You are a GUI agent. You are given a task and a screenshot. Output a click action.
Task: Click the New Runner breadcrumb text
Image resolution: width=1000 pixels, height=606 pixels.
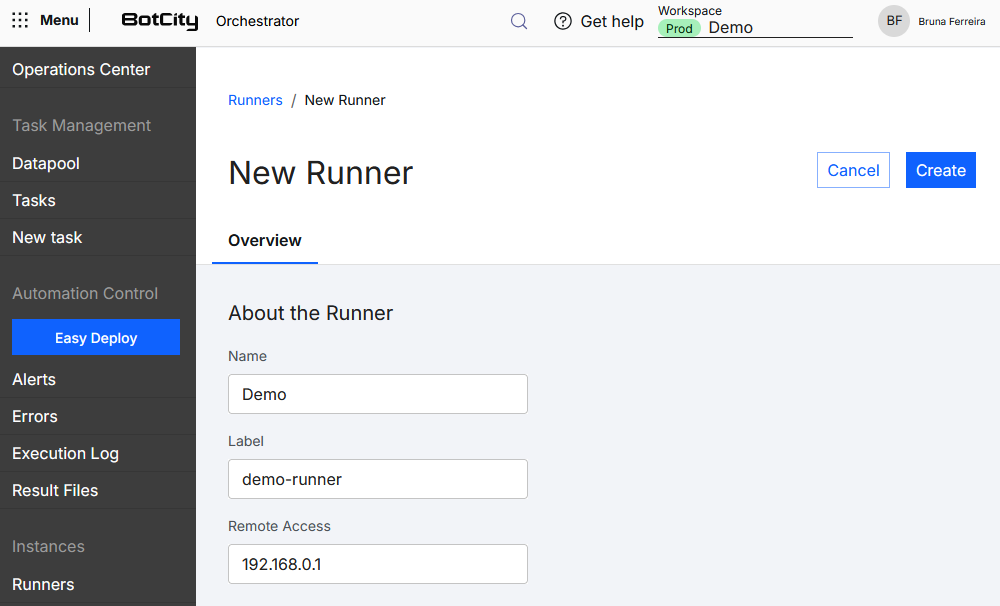pos(345,100)
